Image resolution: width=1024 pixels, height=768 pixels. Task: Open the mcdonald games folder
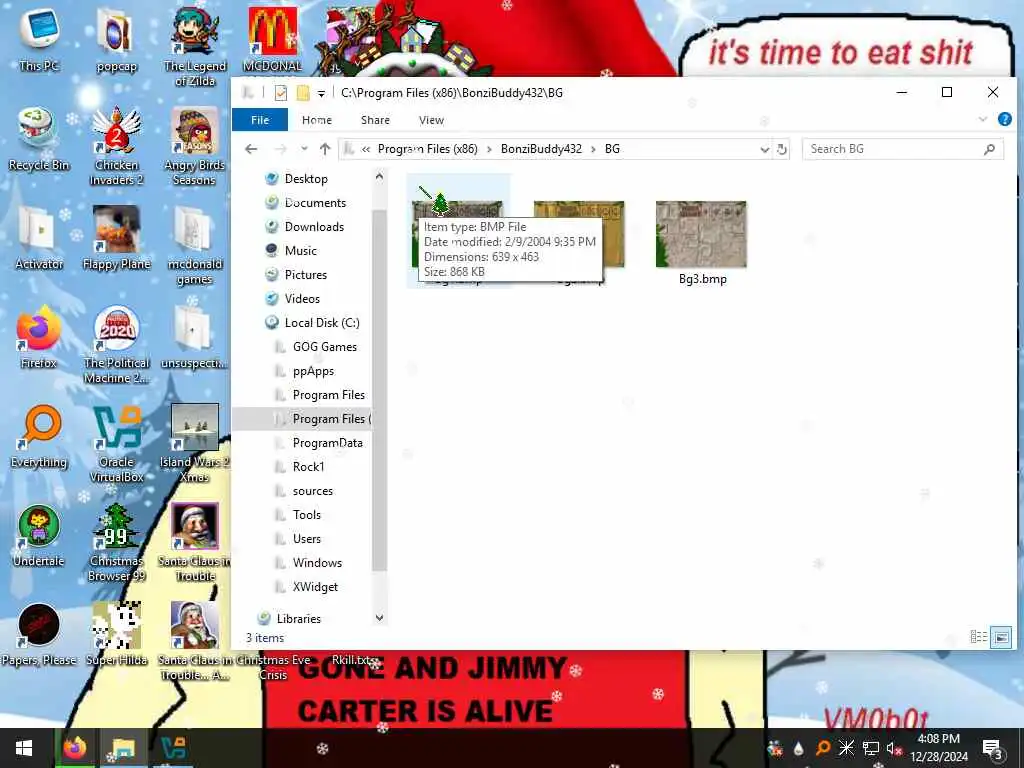(x=195, y=246)
